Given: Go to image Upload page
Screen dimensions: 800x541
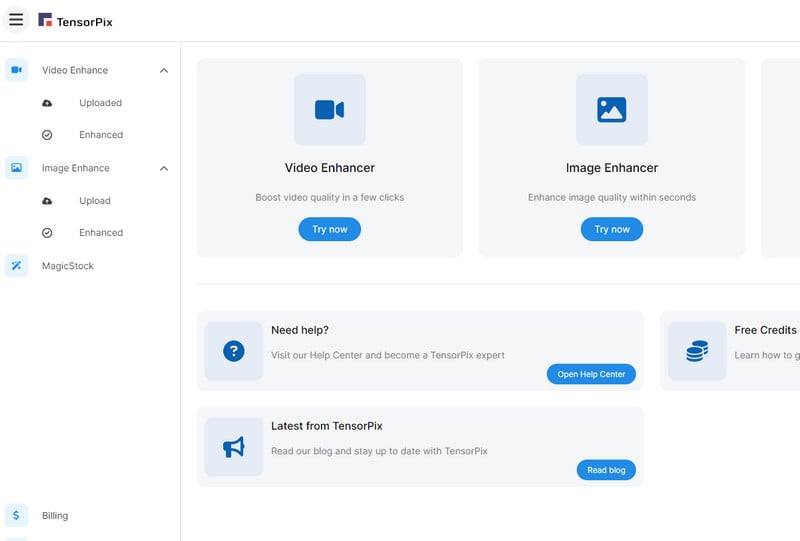Looking at the screenshot, I should [x=95, y=201].
